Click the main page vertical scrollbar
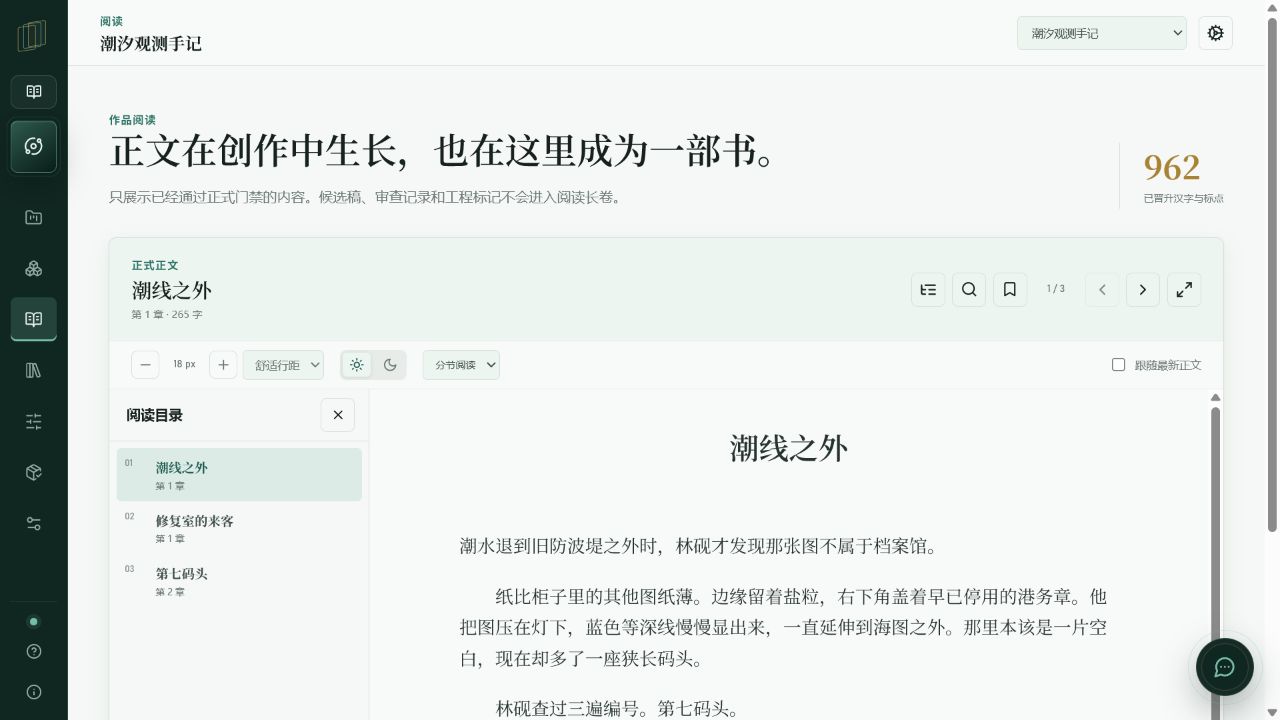Screen dimensions: 1280x720 point(1272,275)
